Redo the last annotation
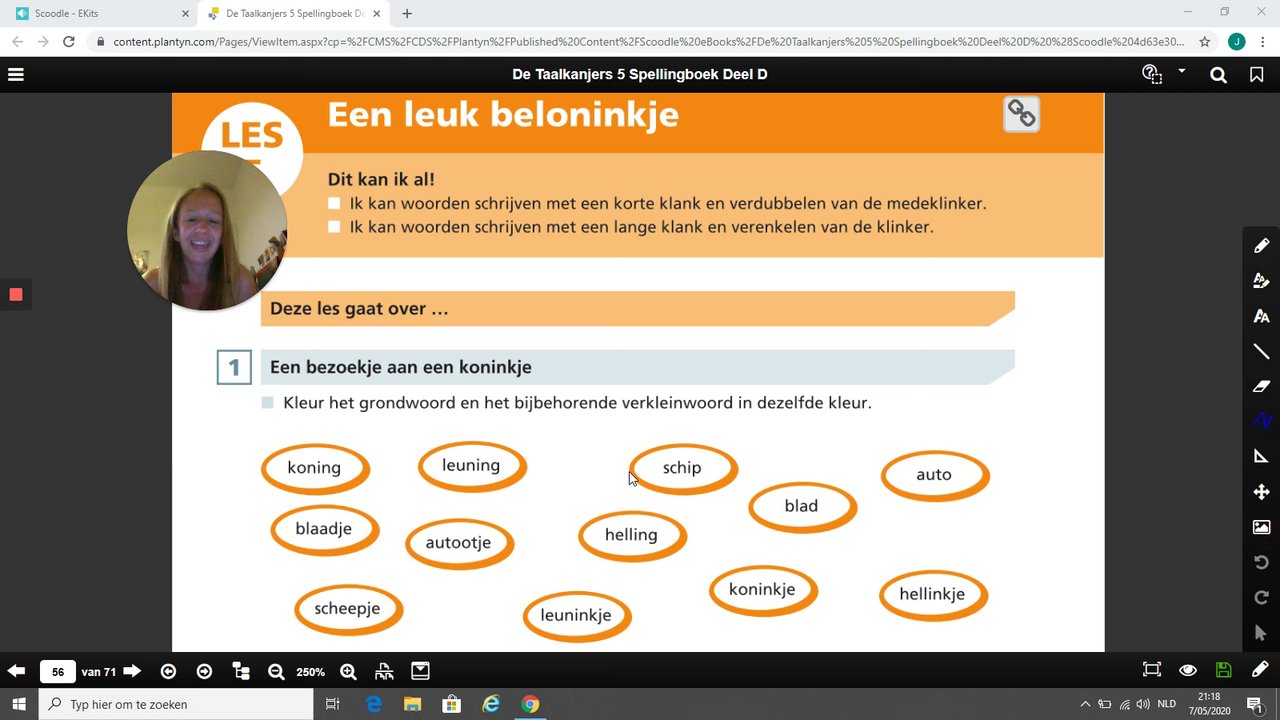Image resolution: width=1280 pixels, height=720 pixels. coord(1261,597)
